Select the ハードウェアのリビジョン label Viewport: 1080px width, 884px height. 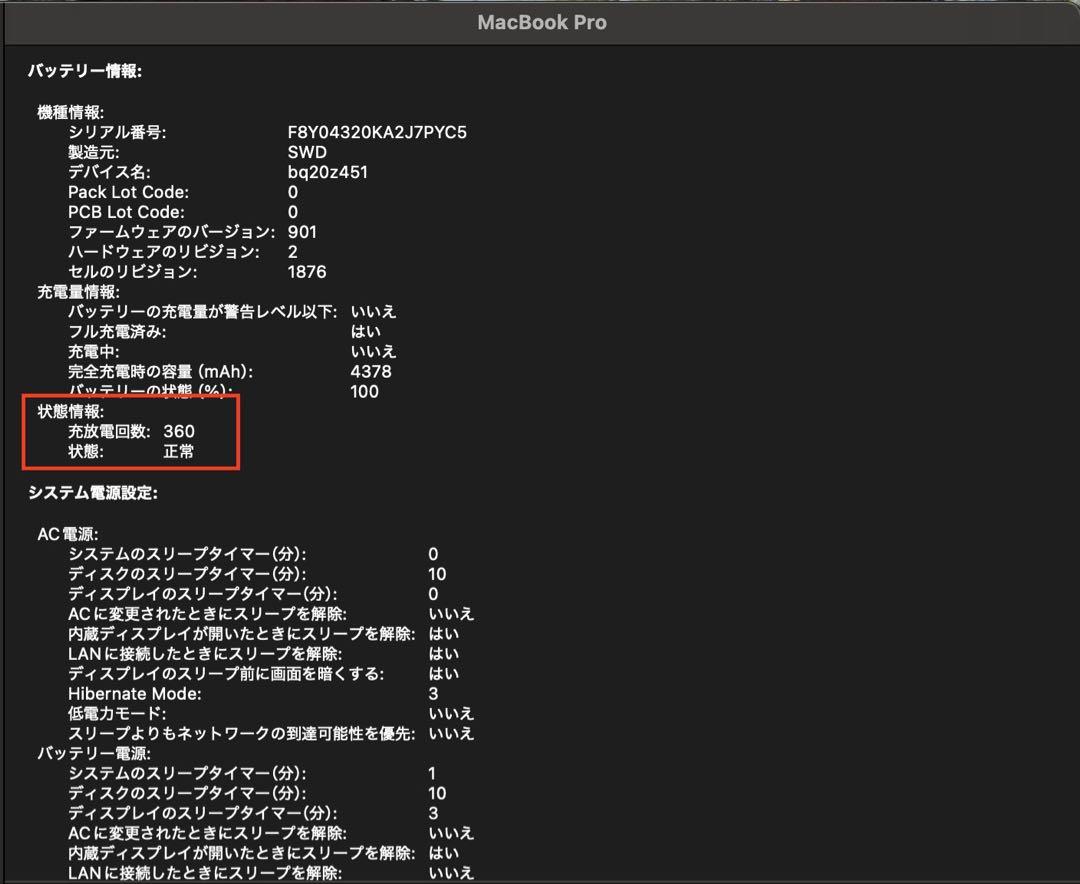164,252
